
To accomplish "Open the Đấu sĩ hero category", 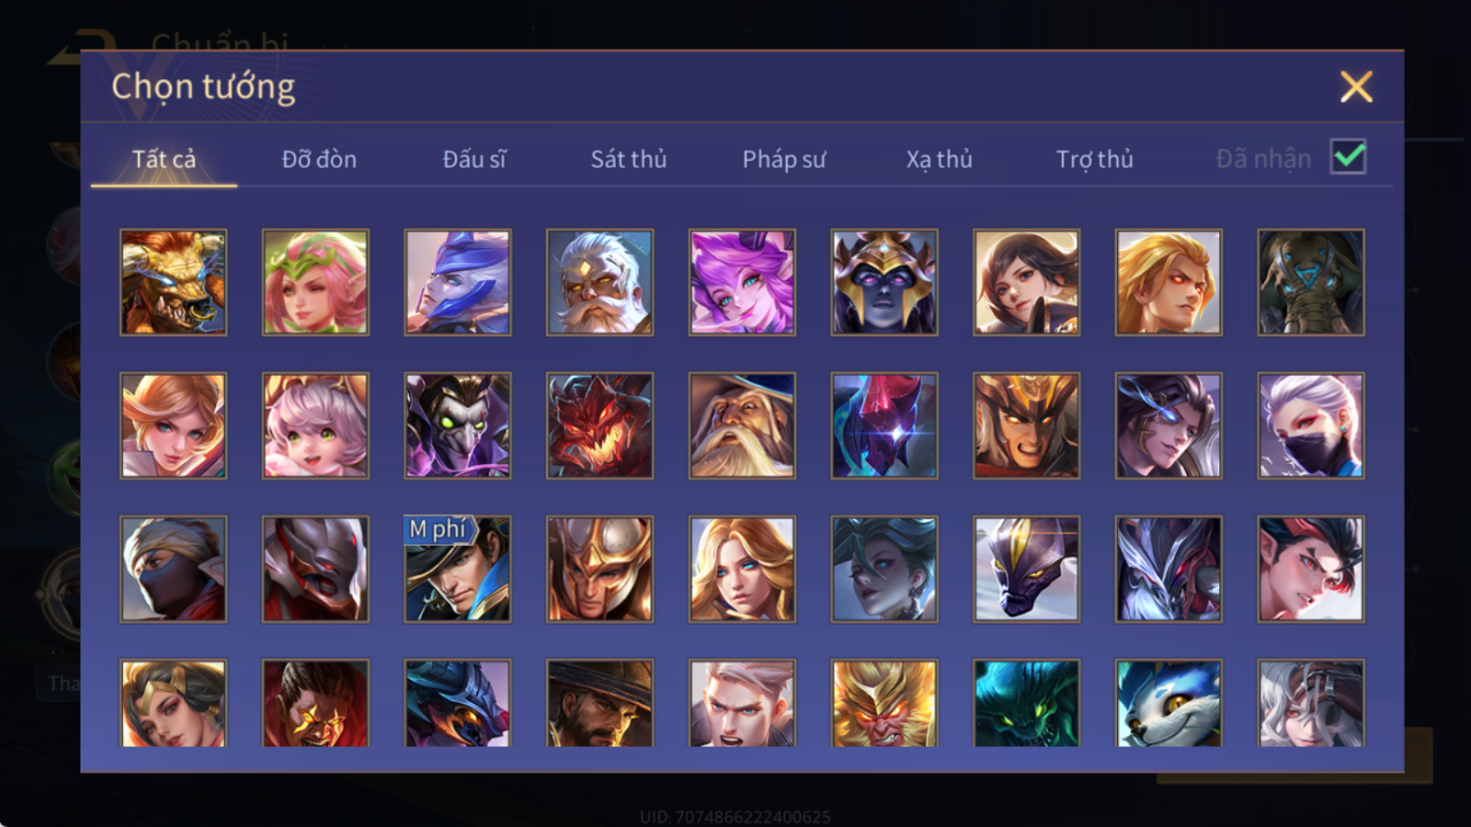I will tap(475, 159).
